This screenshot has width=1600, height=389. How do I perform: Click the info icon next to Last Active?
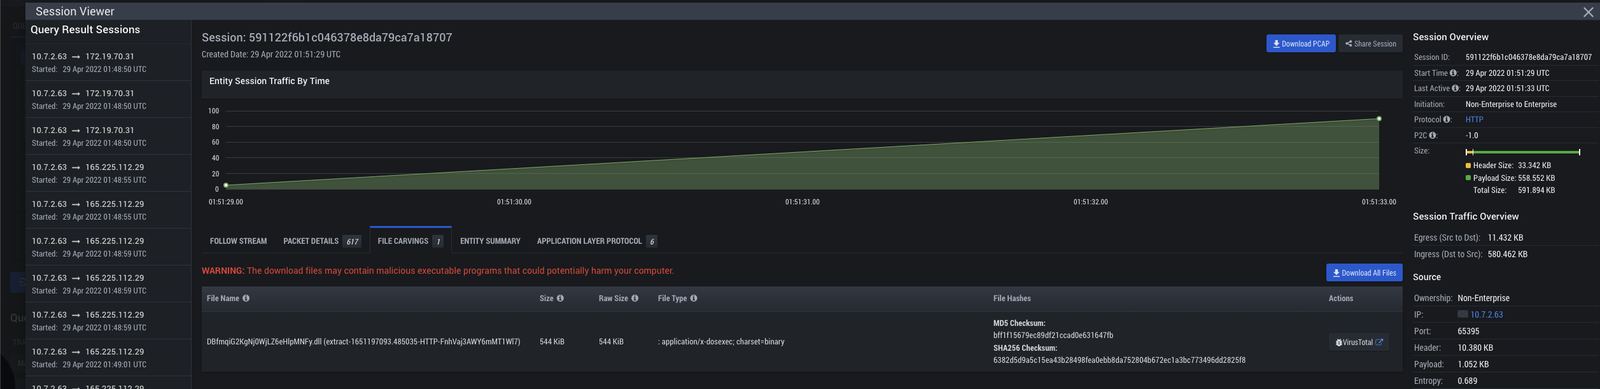pyautogui.click(x=1455, y=88)
